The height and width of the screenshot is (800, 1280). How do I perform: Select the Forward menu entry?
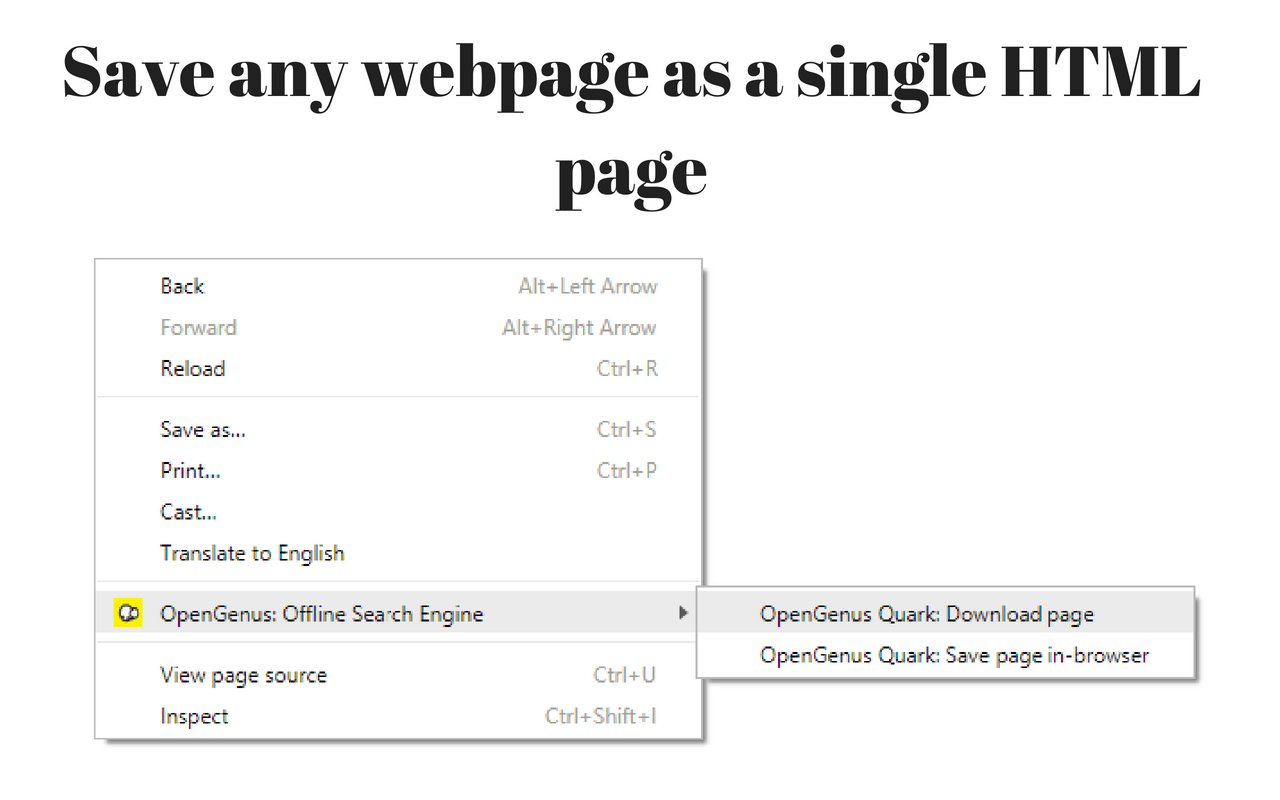point(398,328)
